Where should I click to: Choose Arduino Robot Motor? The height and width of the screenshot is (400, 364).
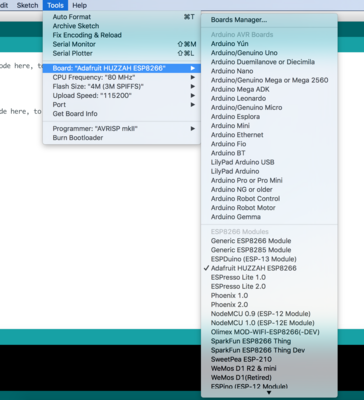click(x=269, y=208)
